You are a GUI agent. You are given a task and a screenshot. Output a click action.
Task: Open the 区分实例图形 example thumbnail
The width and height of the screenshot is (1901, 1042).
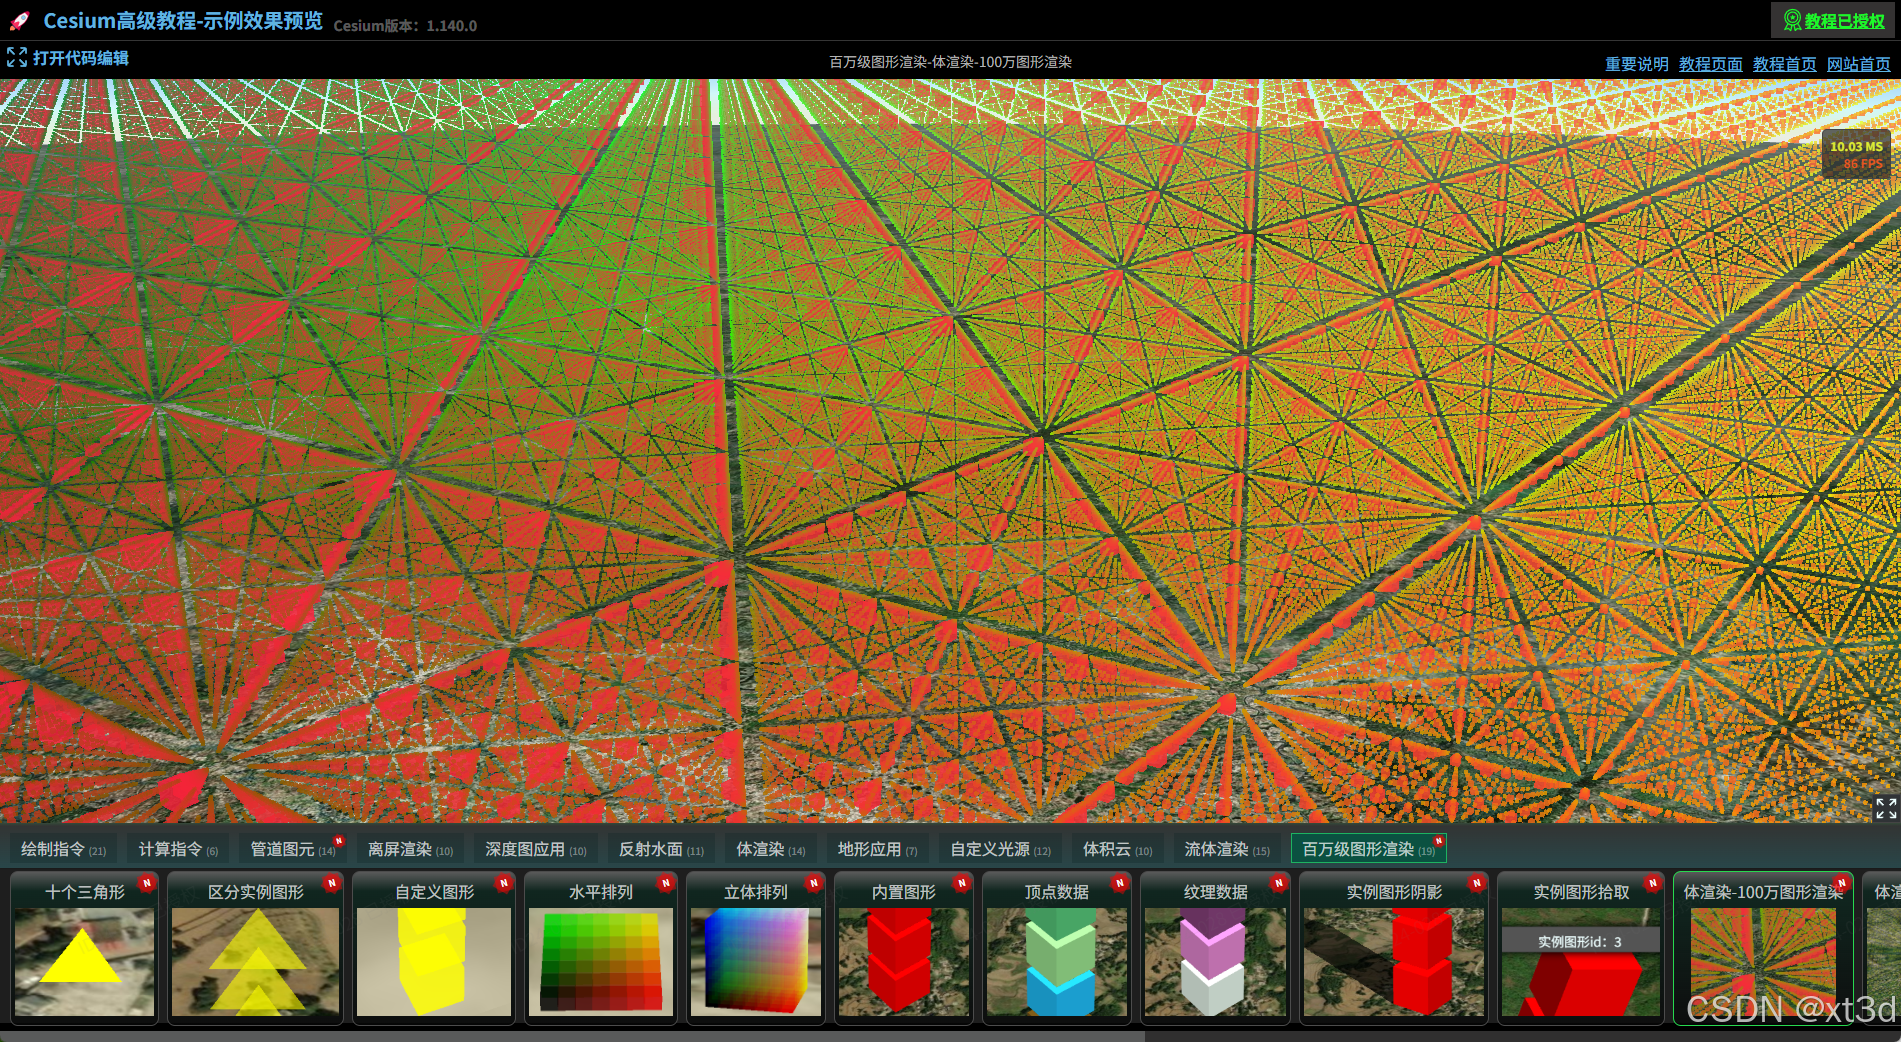(255, 948)
